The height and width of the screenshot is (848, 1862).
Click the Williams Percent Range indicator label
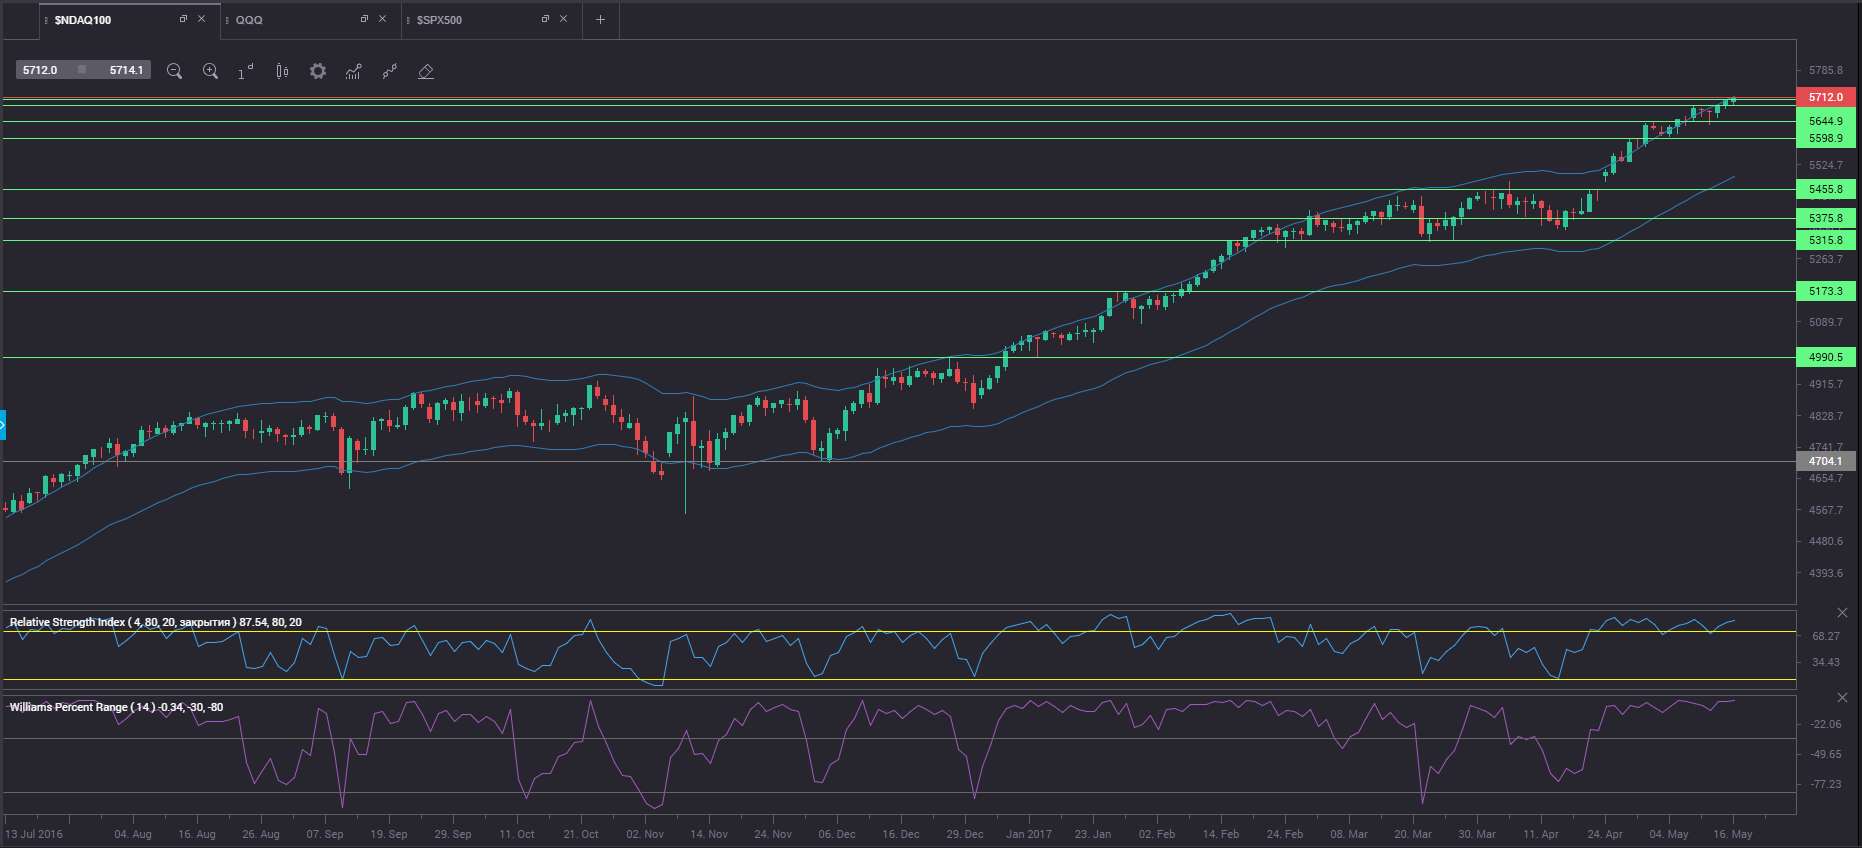116,707
